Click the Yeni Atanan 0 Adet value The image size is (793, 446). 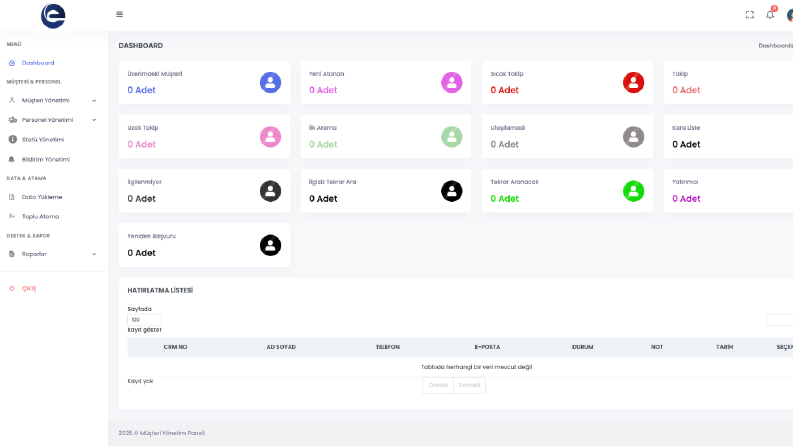pyautogui.click(x=323, y=90)
